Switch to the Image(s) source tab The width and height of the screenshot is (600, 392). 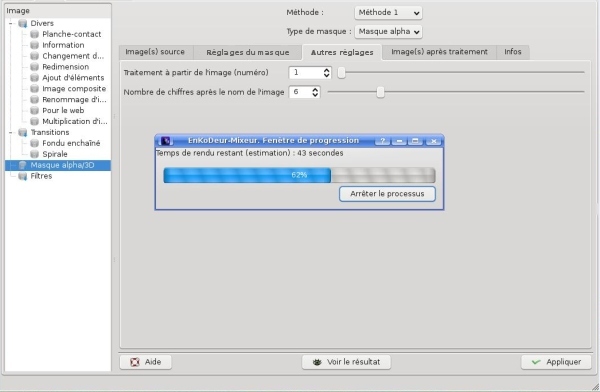pyautogui.click(x=155, y=52)
